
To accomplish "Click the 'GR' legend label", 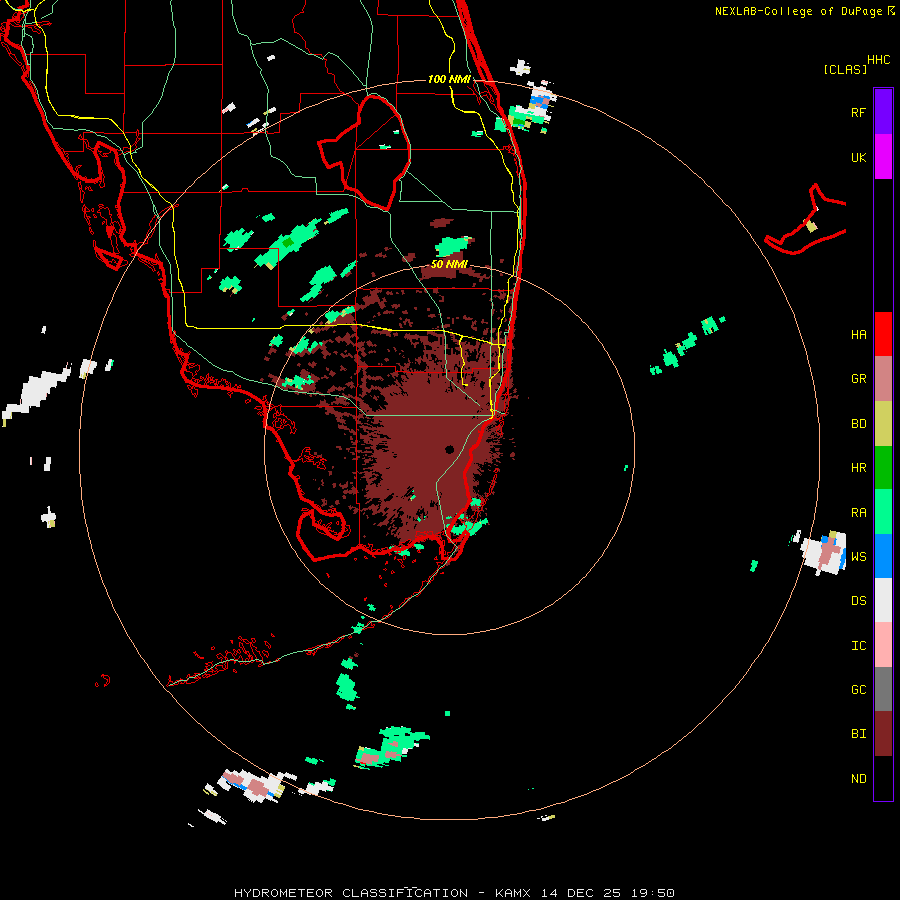I will (858, 379).
